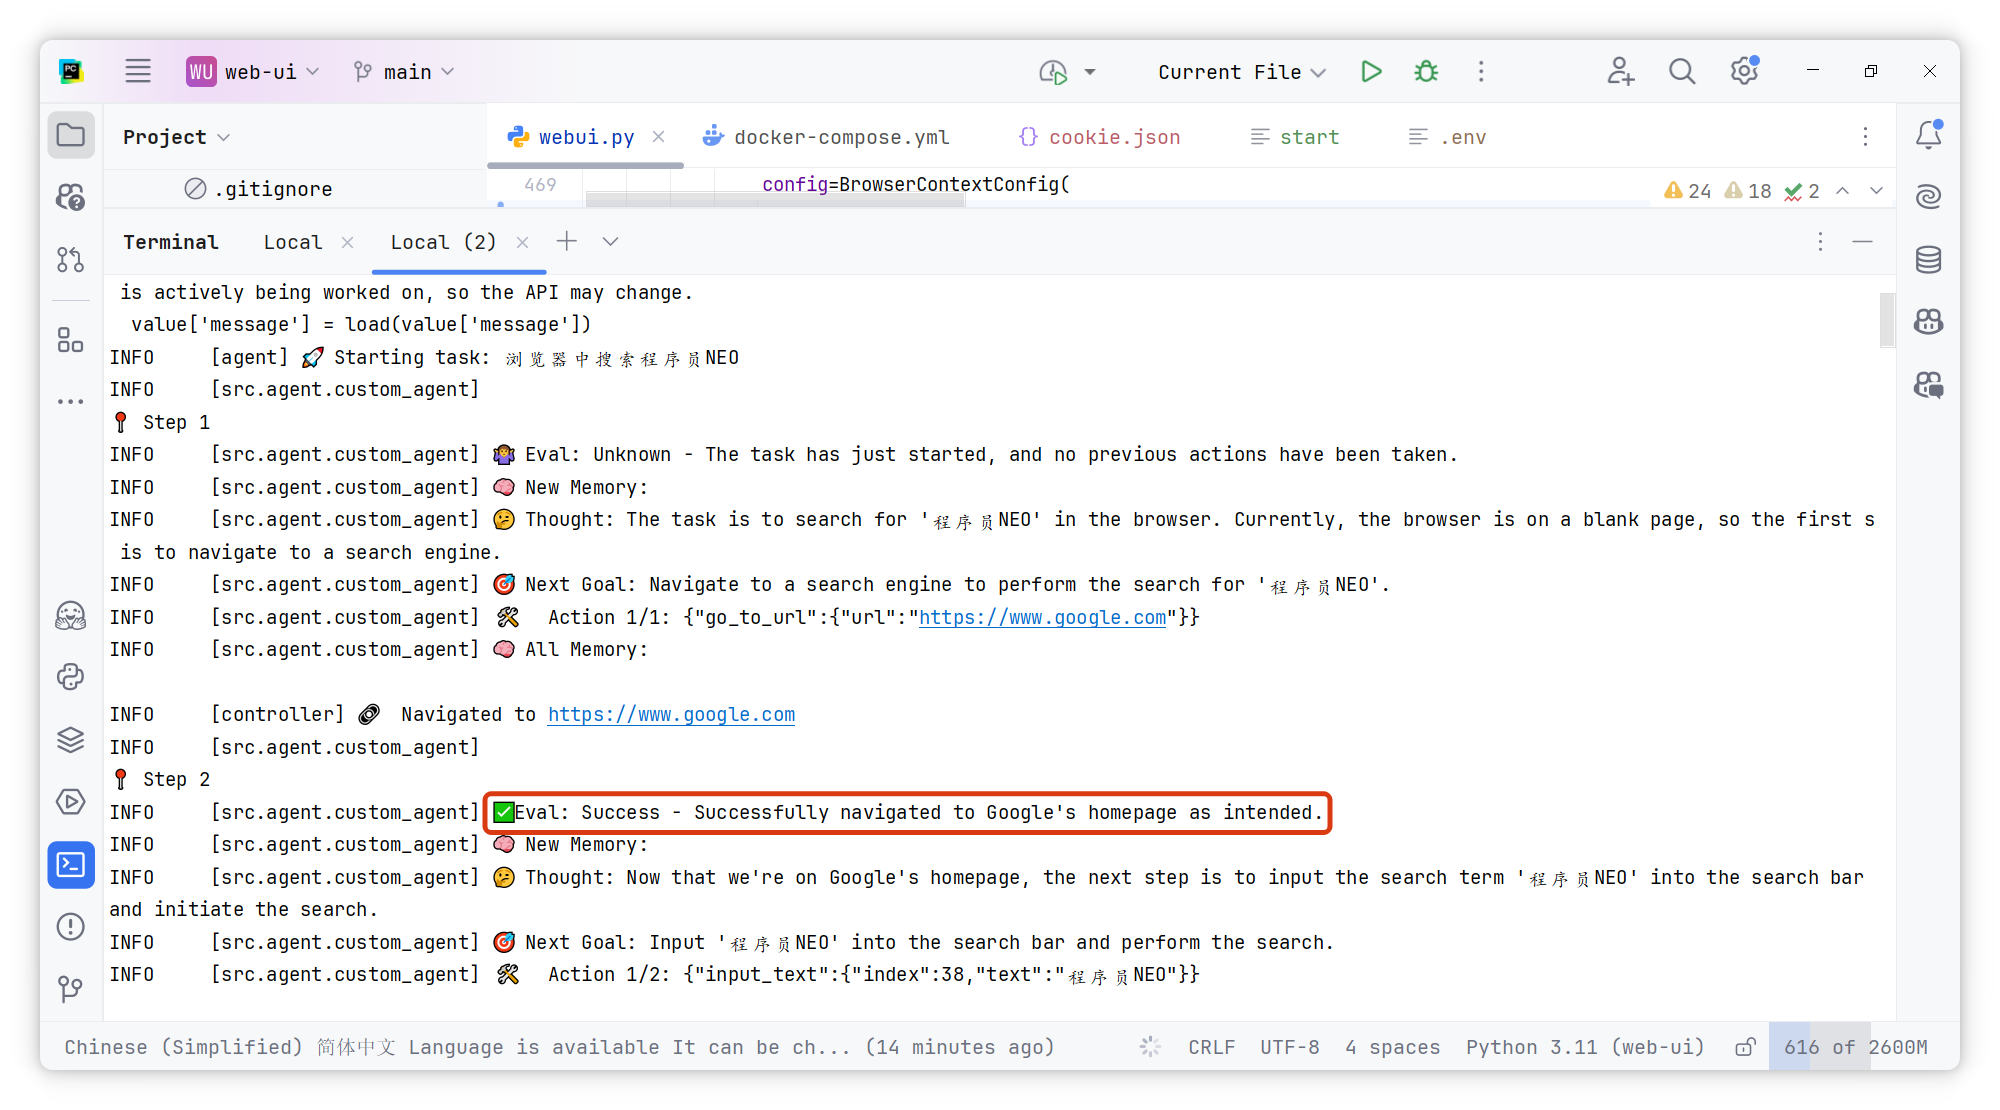Click the Python 3.11 (web-ui) interpreter
The image size is (2000, 1110).
[x=1585, y=1047]
